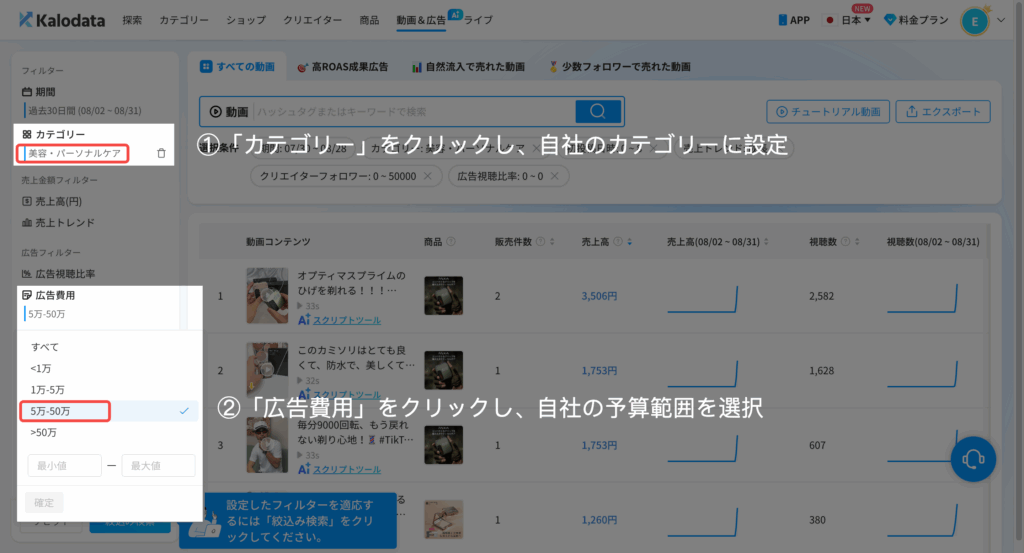
Task: Click the Kalodata logo
Action: tap(62, 20)
